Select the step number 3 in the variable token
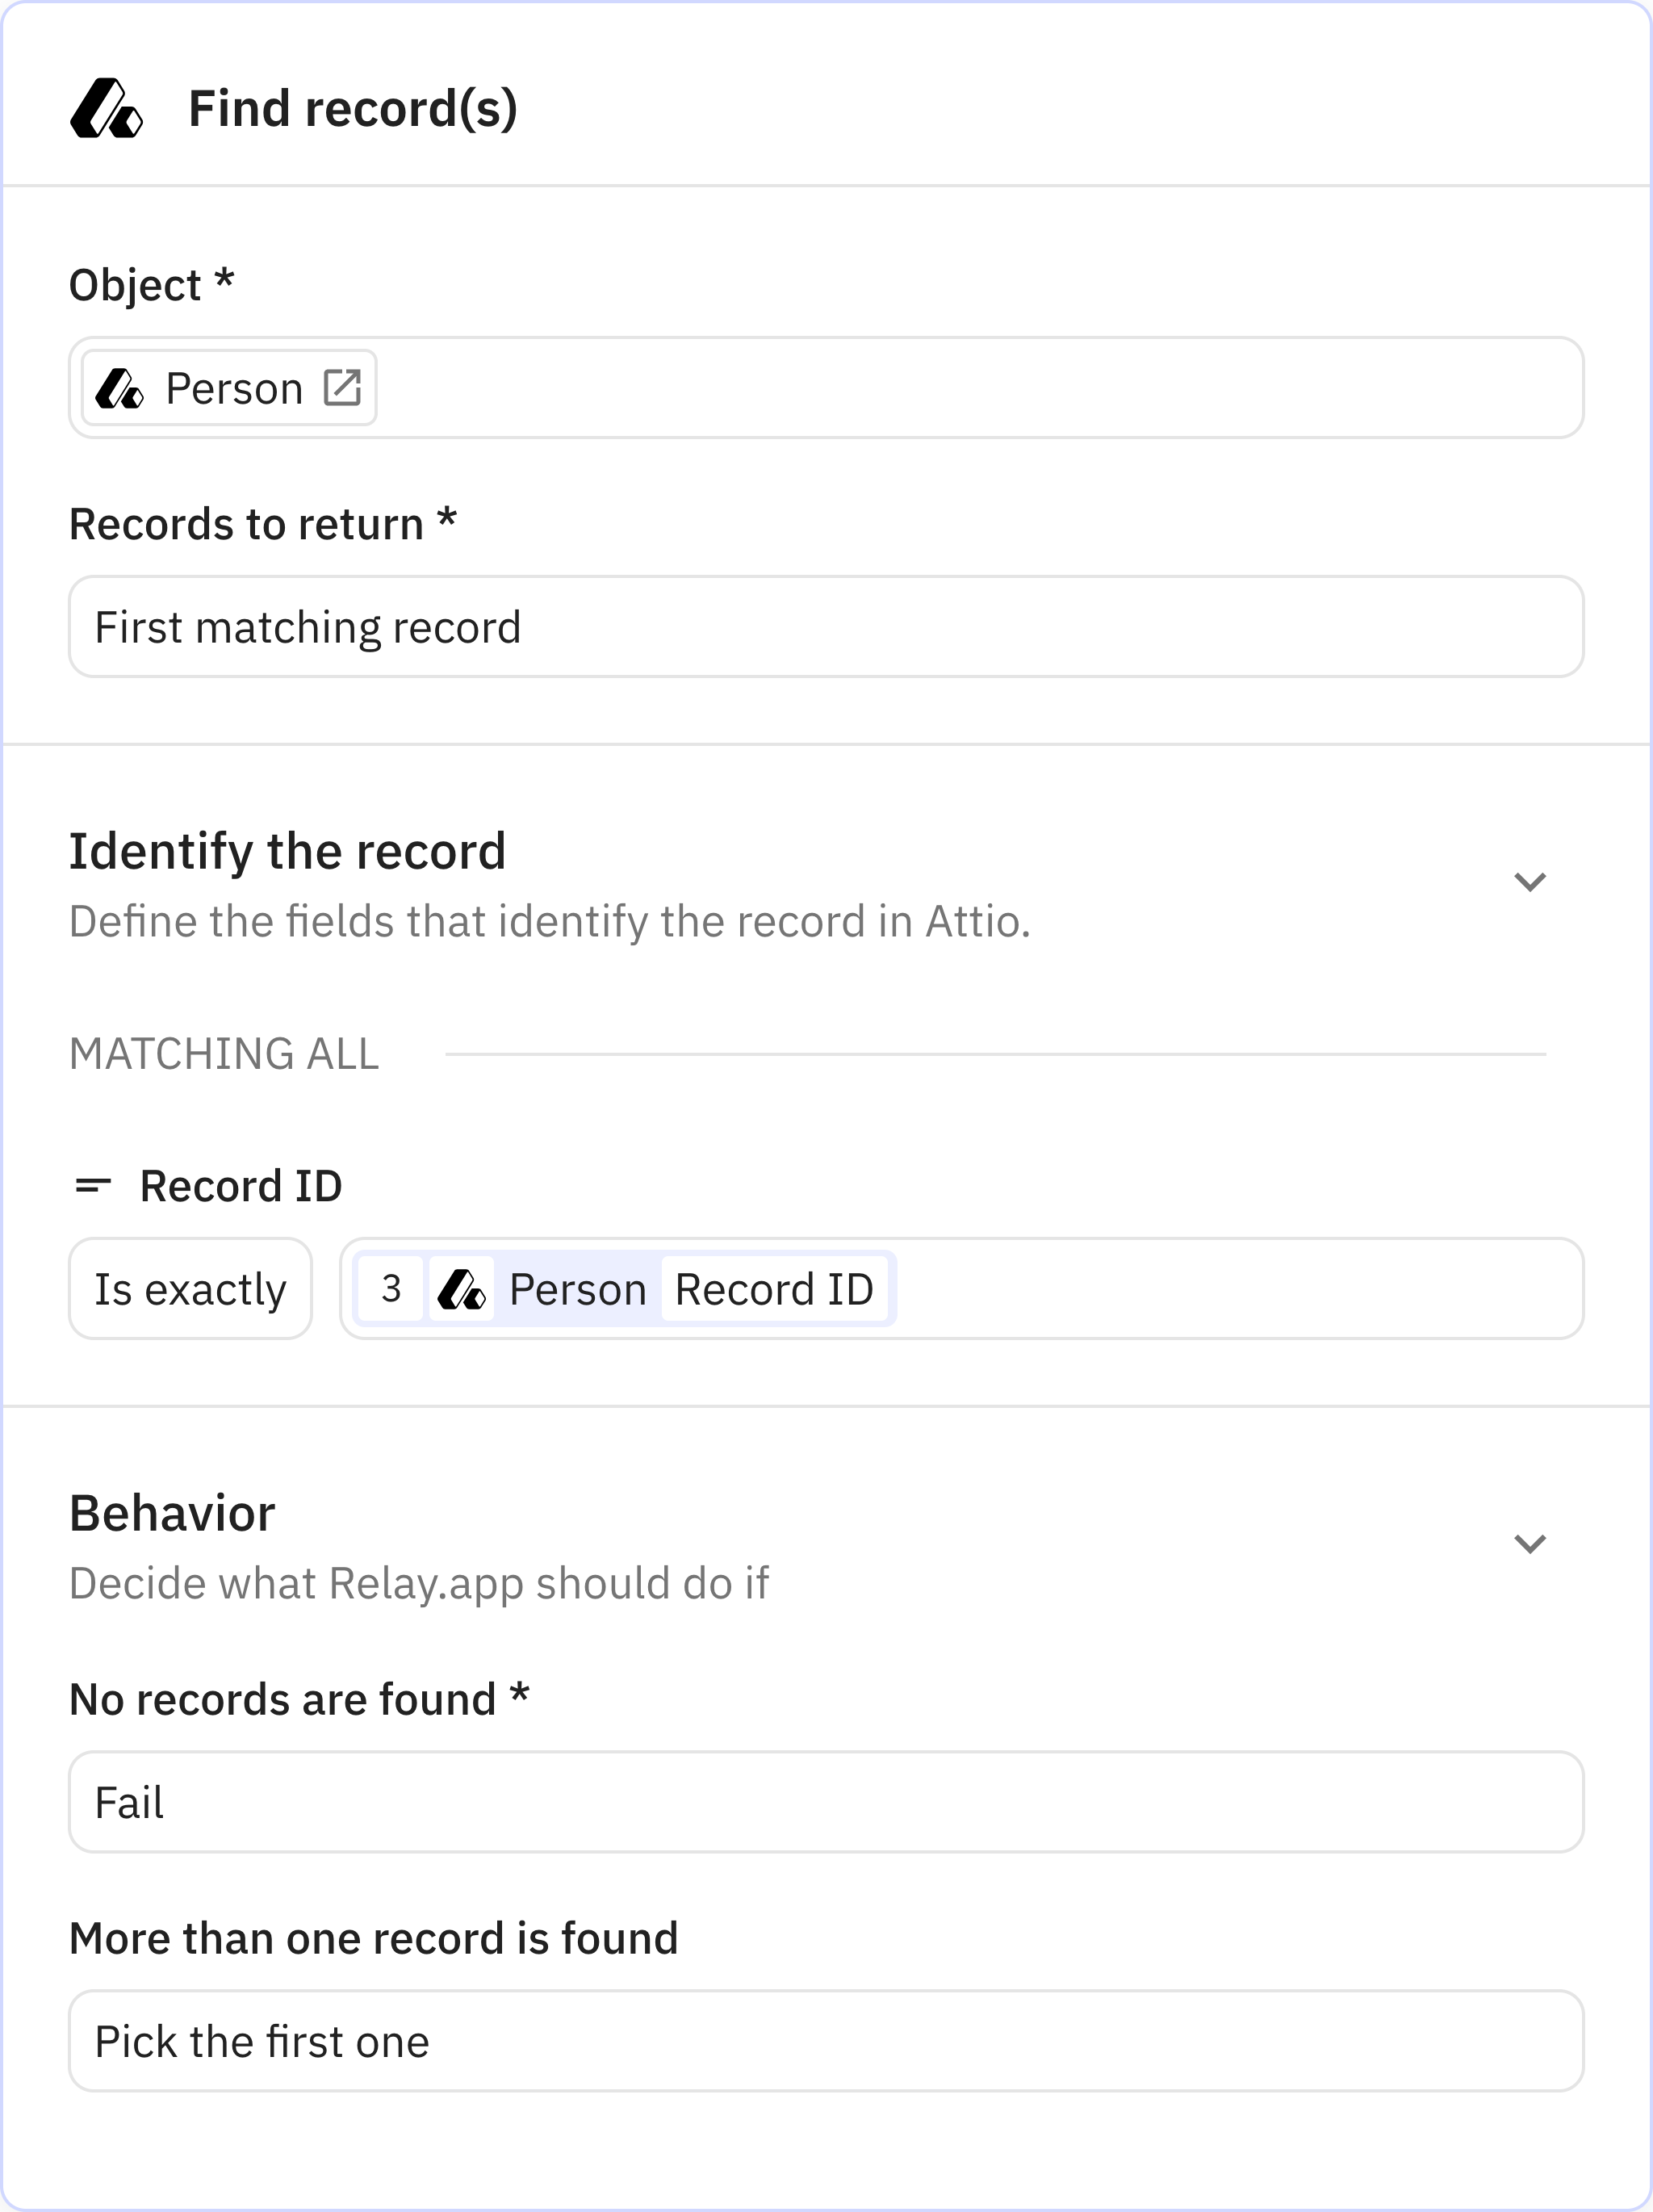This screenshot has width=1653, height=2212. (x=393, y=1289)
